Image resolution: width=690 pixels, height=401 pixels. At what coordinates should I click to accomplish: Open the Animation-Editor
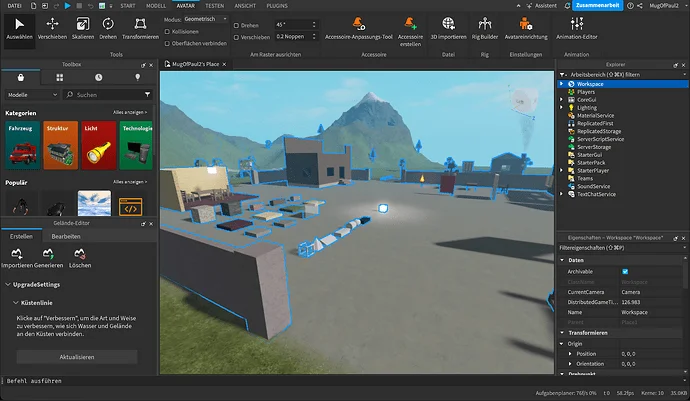click(x=576, y=29)
